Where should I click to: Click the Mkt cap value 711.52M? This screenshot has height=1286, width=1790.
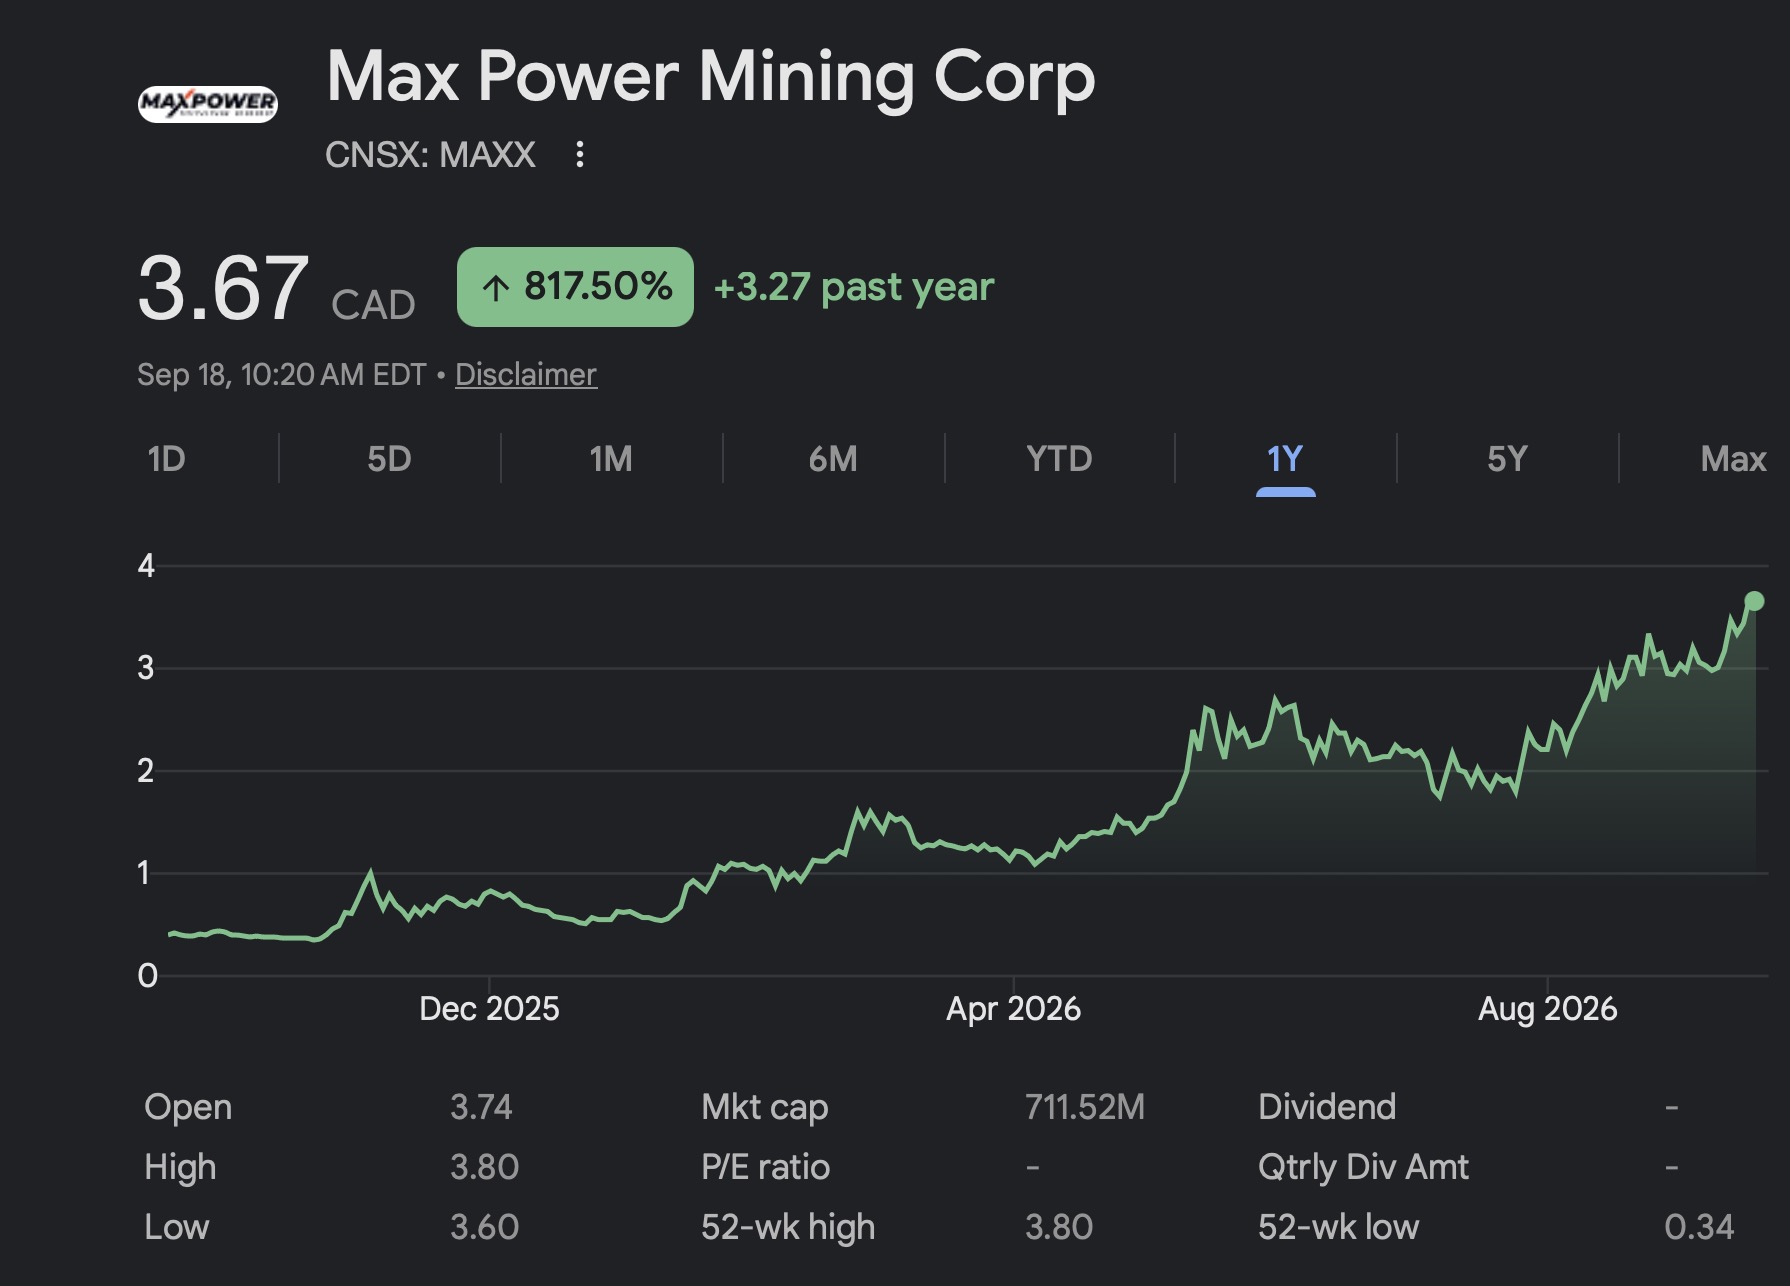pyautogui.click(x=1085, y=1107)
